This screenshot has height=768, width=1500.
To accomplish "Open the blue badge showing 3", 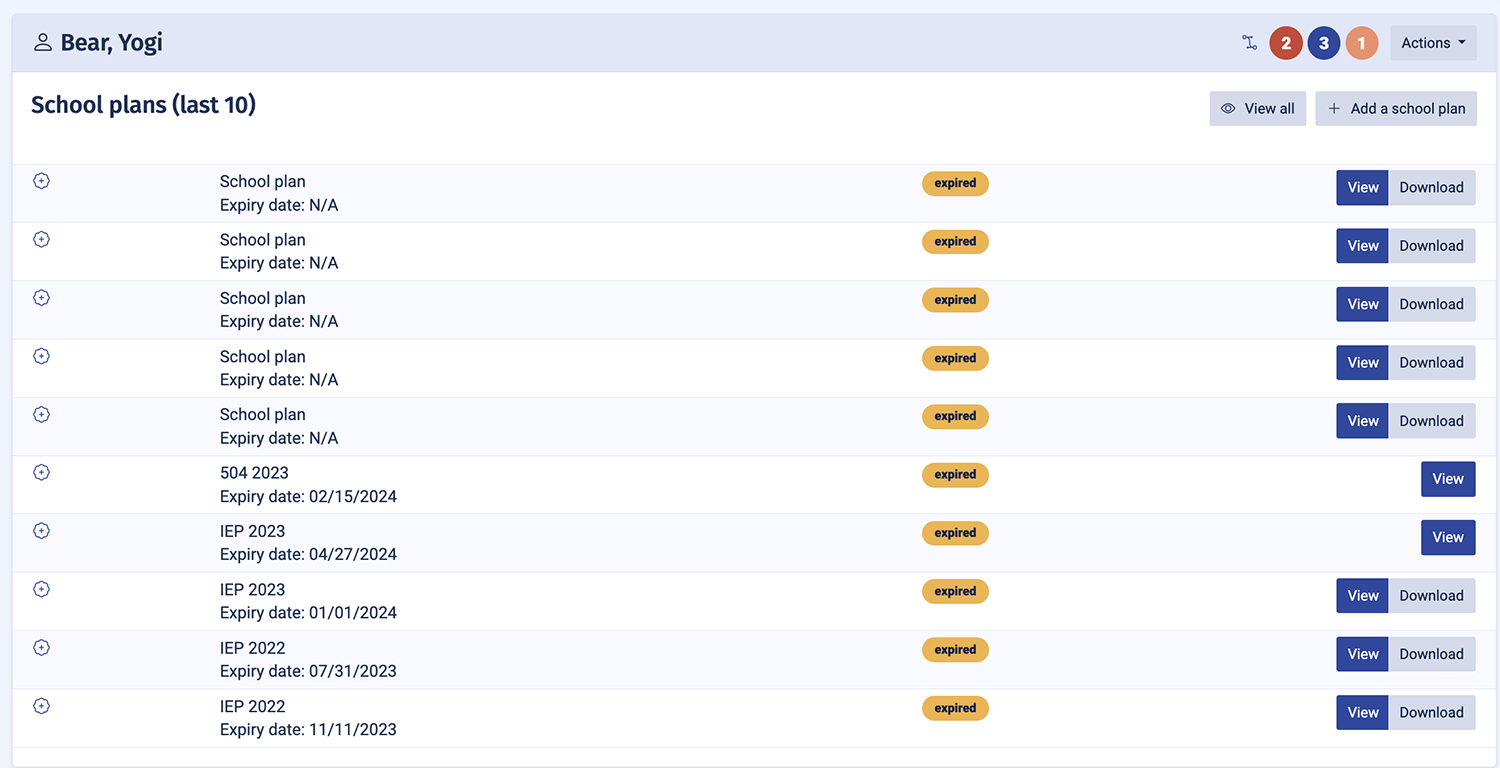I will [x=1324, y=43].
